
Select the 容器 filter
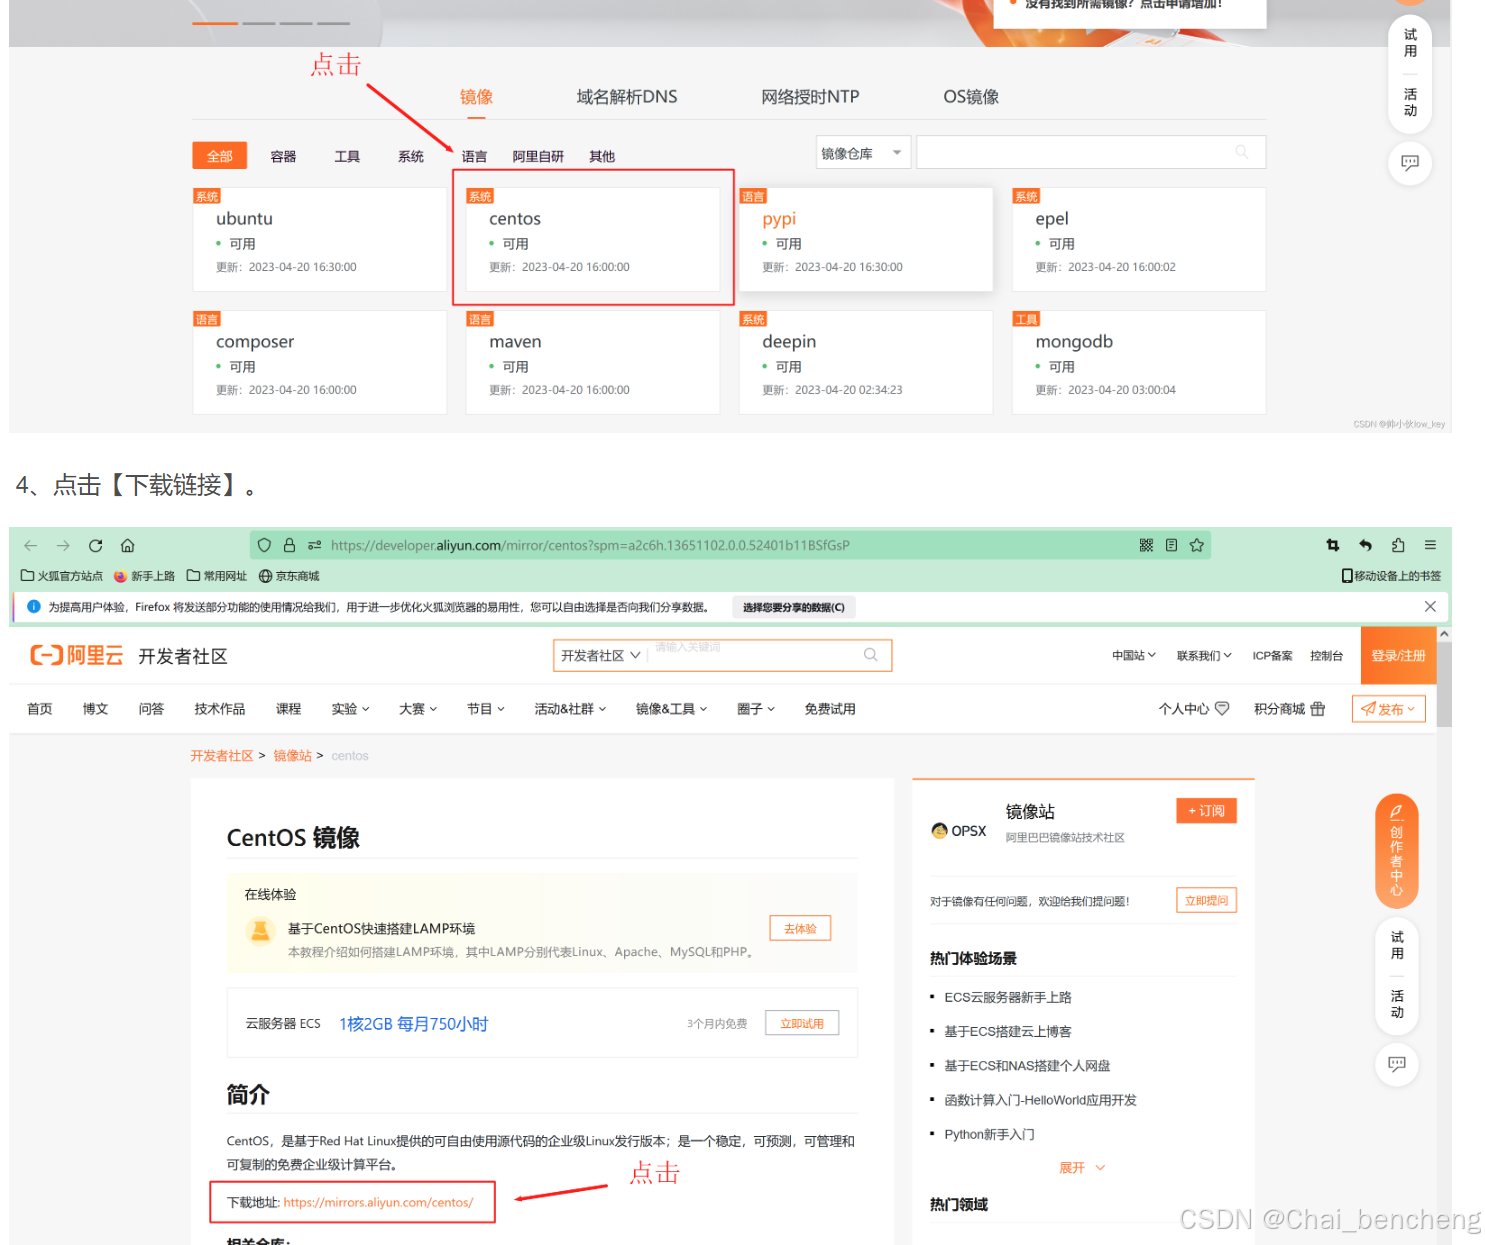click(283, 157)
